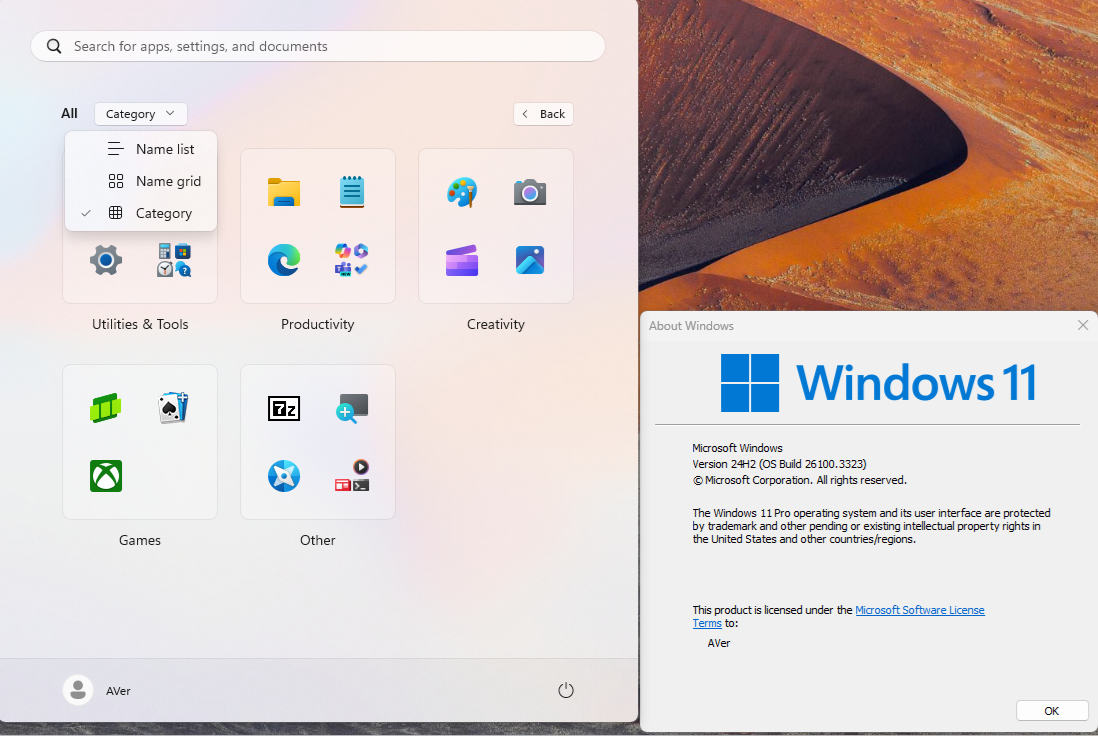
Task: Click the power button icon
Action: (x=566, y=690)
